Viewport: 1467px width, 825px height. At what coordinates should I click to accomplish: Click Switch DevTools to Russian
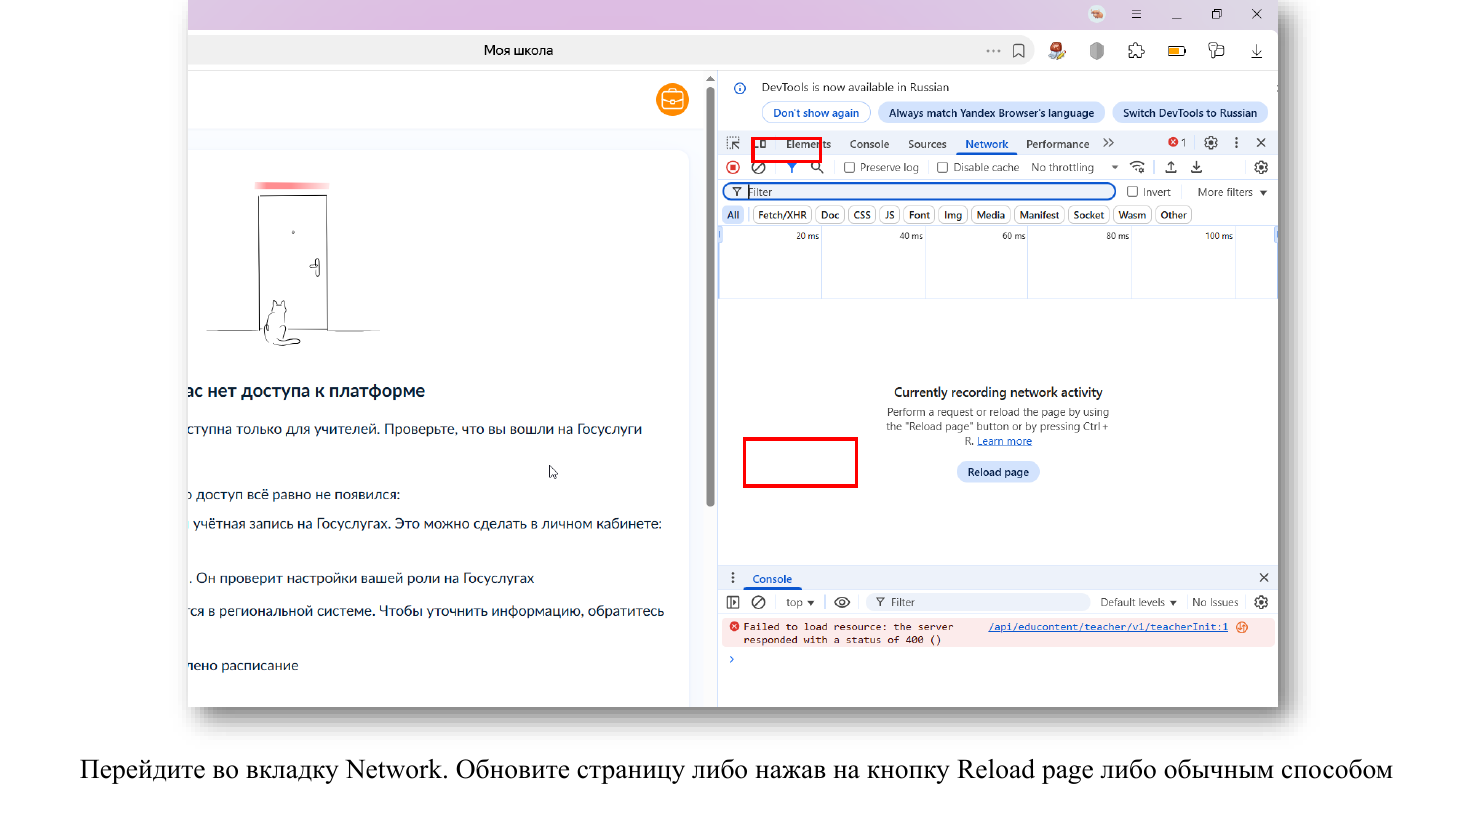point(1190,113)
